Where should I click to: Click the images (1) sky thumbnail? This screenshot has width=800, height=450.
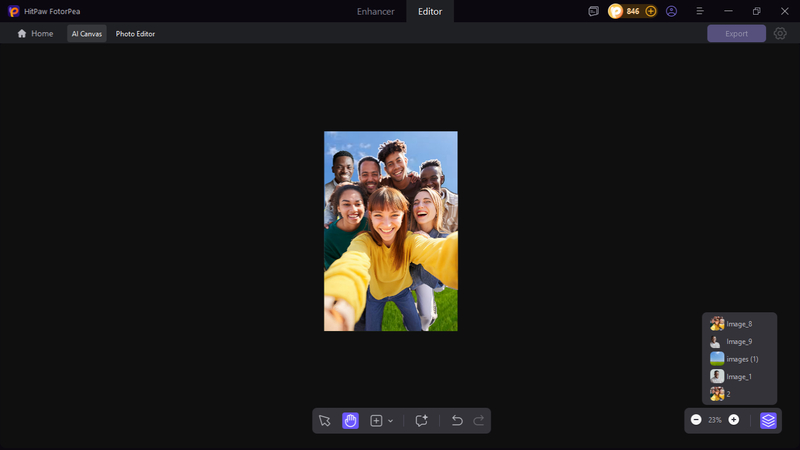717,359
